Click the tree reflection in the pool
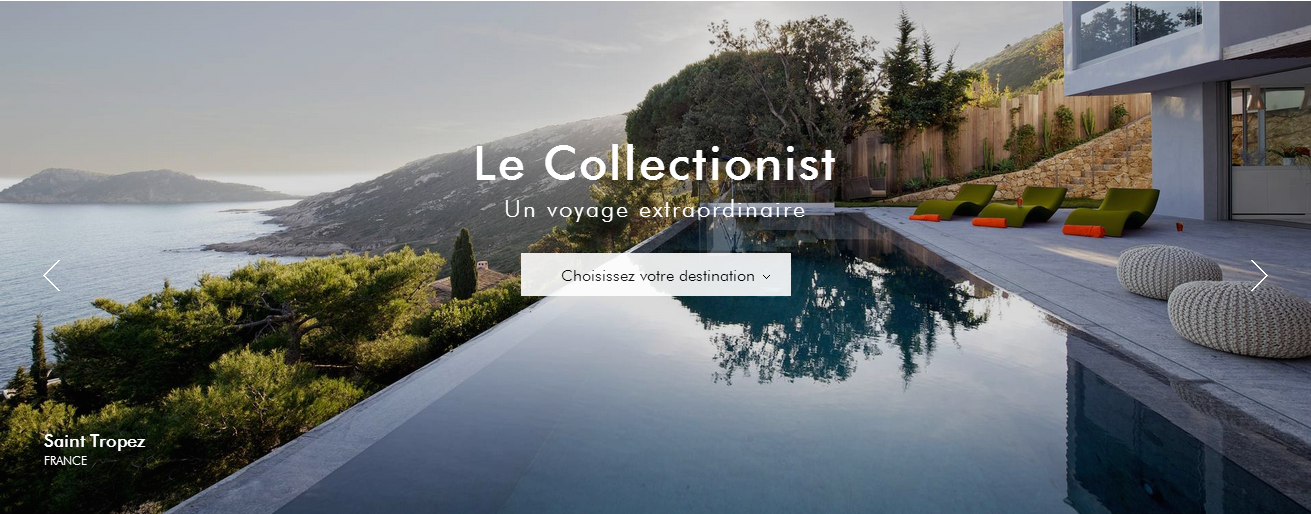 tap(830, 310)
